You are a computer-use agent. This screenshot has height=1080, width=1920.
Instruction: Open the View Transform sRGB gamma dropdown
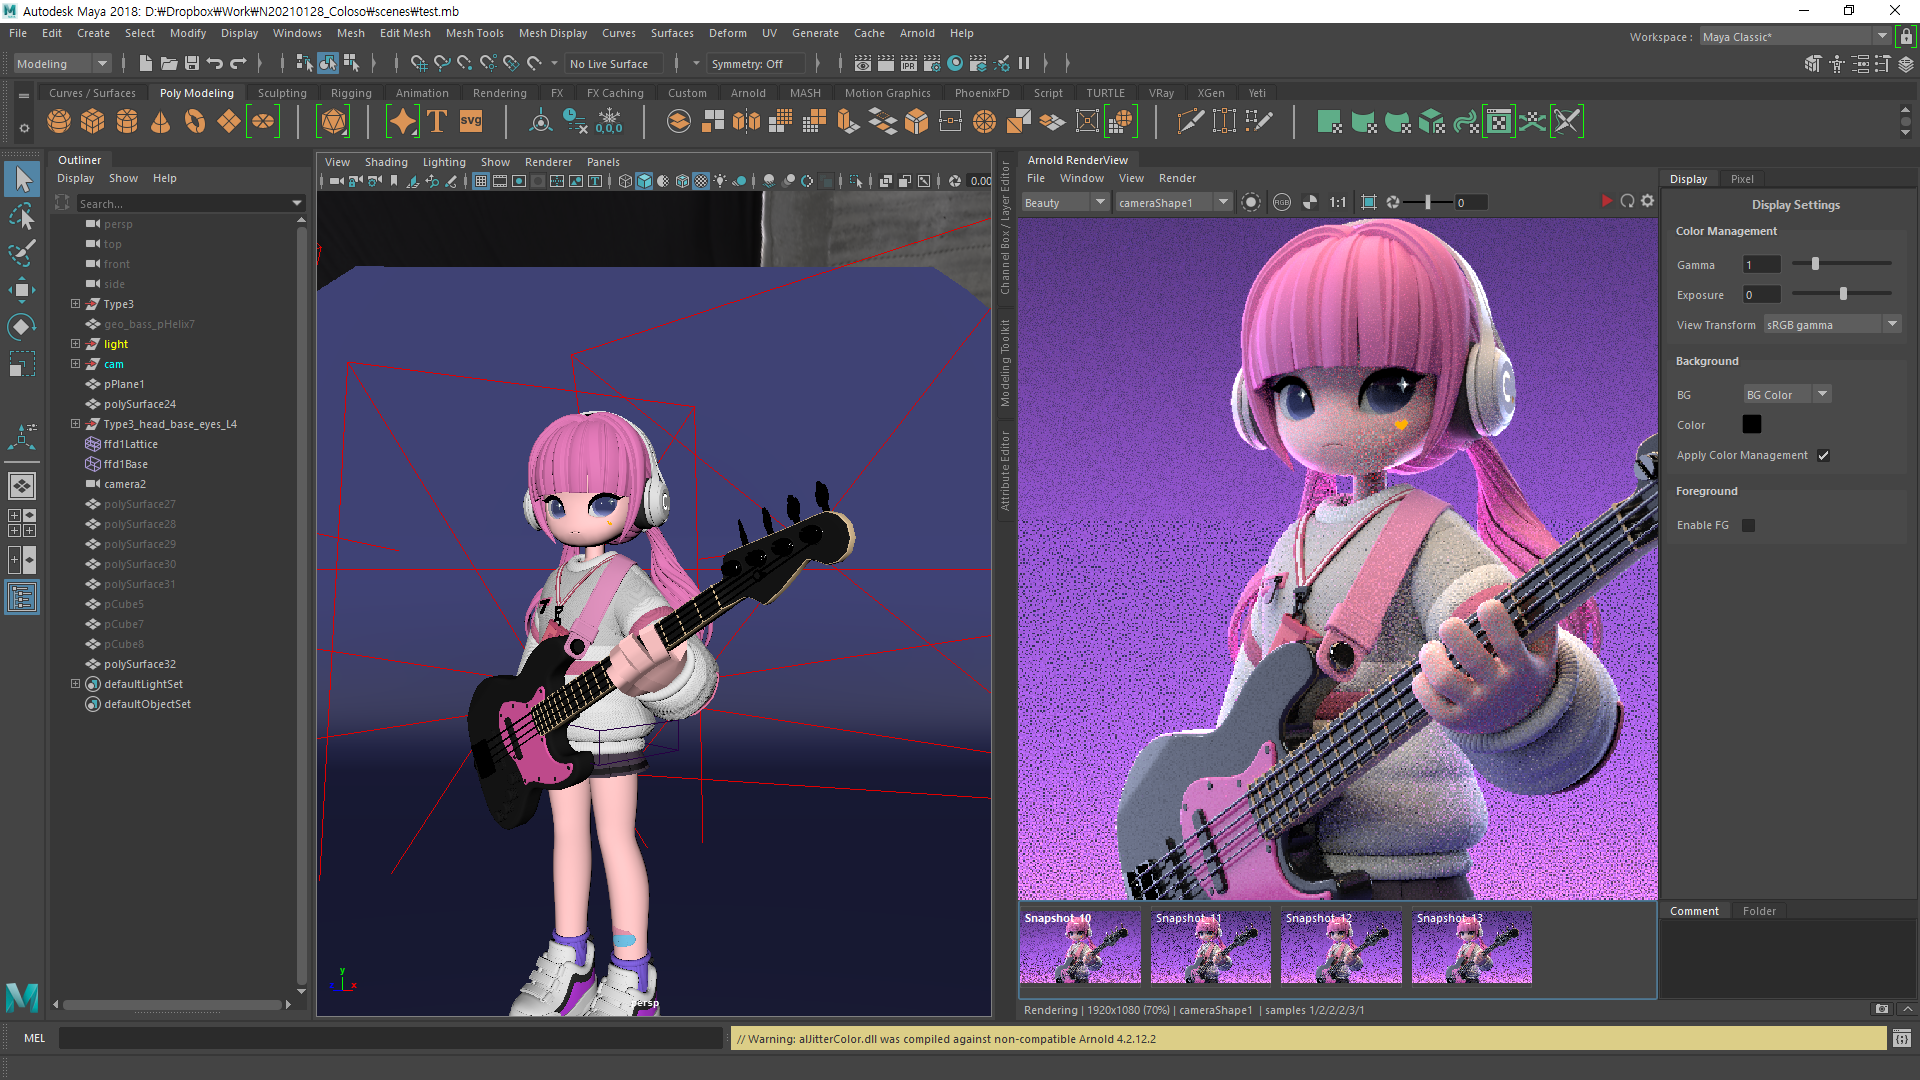point(1831,325)
